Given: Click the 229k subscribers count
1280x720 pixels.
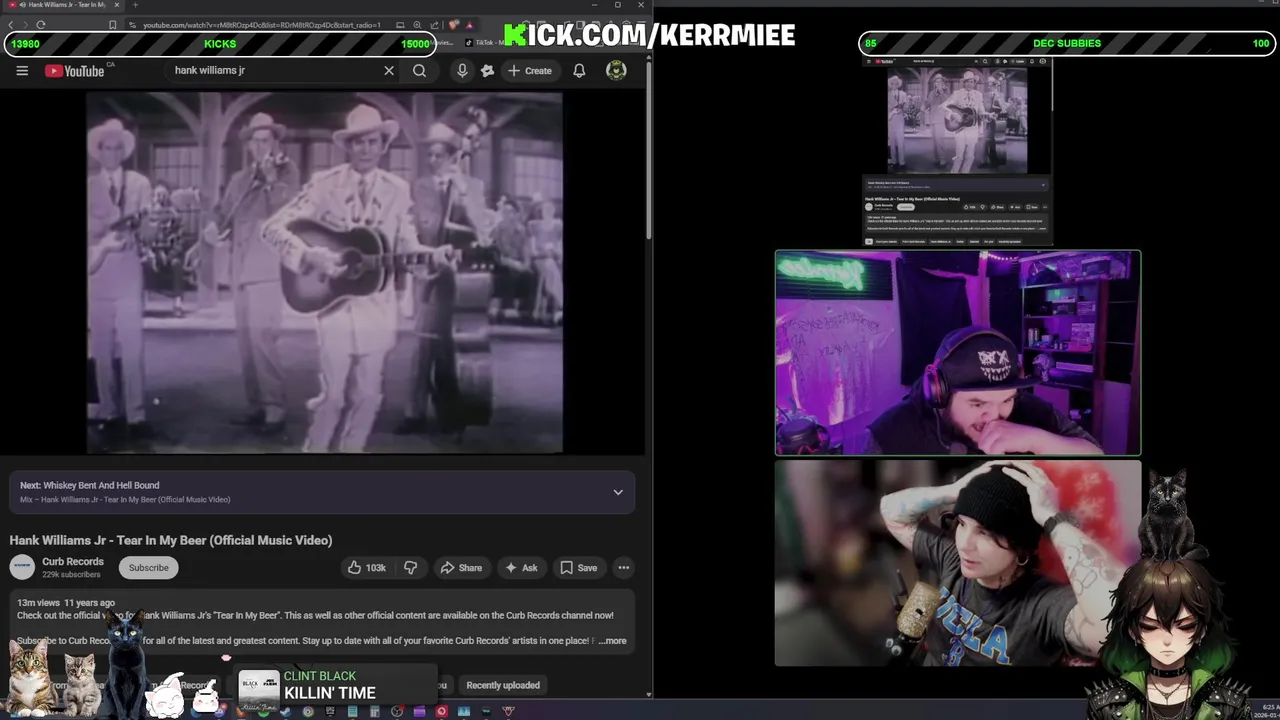Looking at the screenshot, I should coord(71,575).
